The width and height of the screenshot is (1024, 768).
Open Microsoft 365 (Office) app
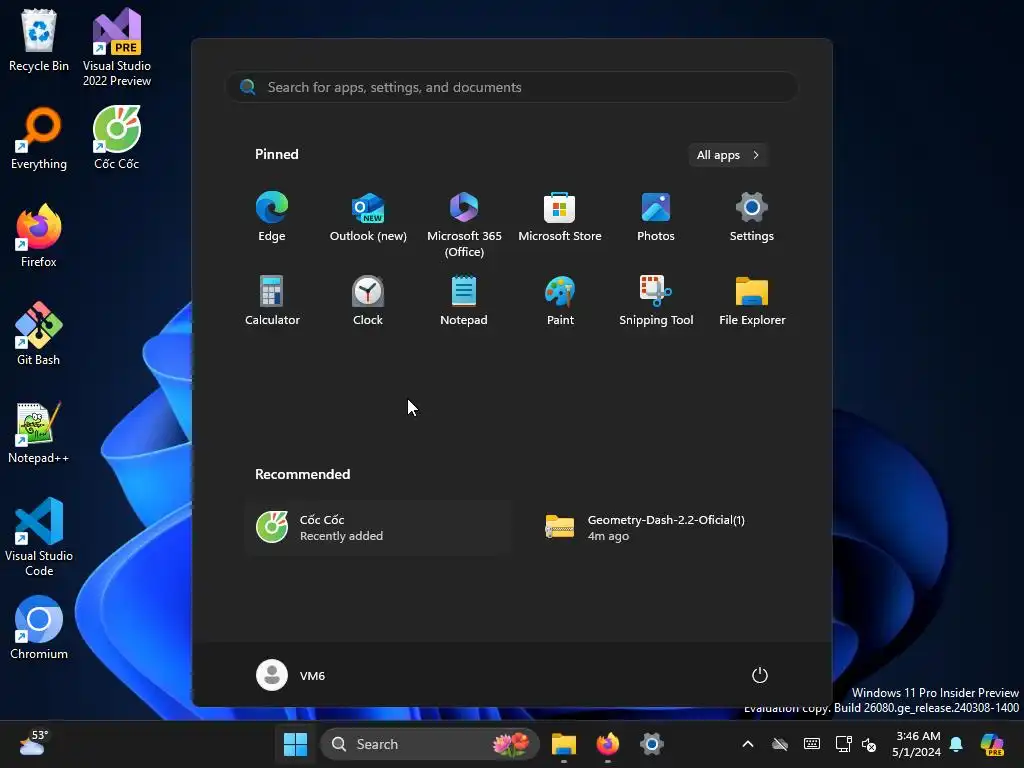coord(464,225)
